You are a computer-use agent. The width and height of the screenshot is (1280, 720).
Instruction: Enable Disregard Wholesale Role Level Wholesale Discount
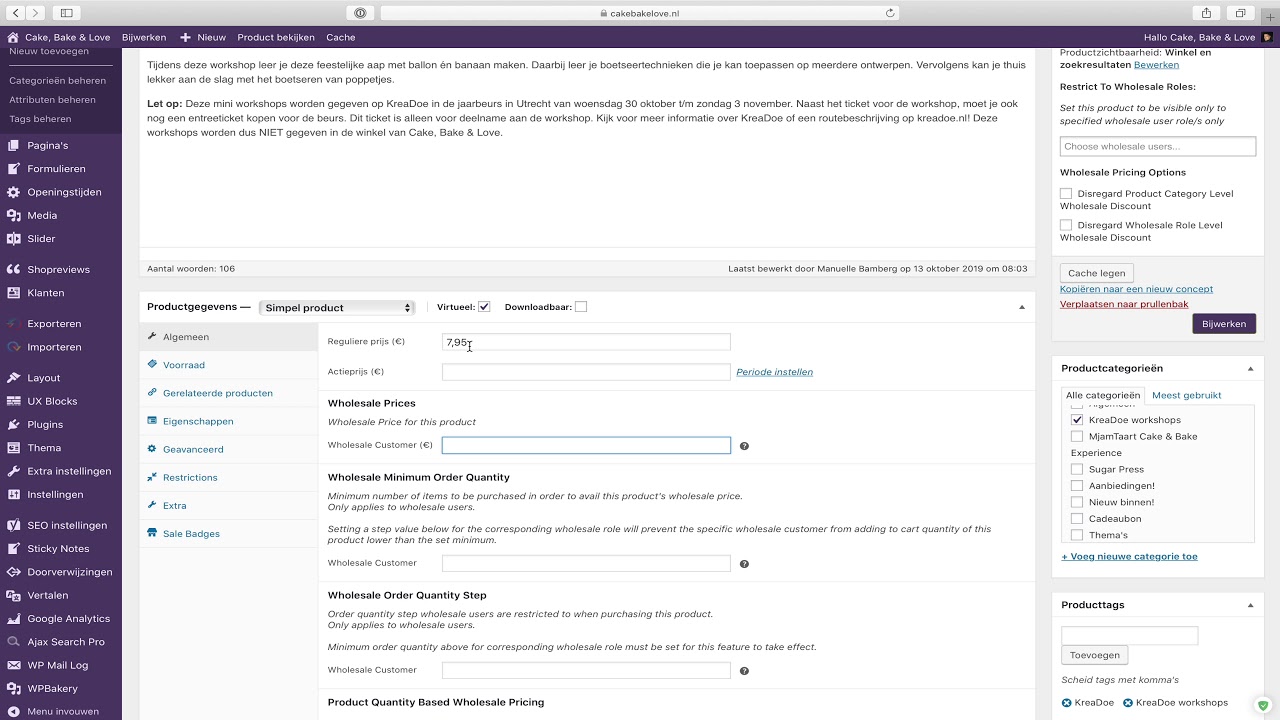pos(1066,226)
